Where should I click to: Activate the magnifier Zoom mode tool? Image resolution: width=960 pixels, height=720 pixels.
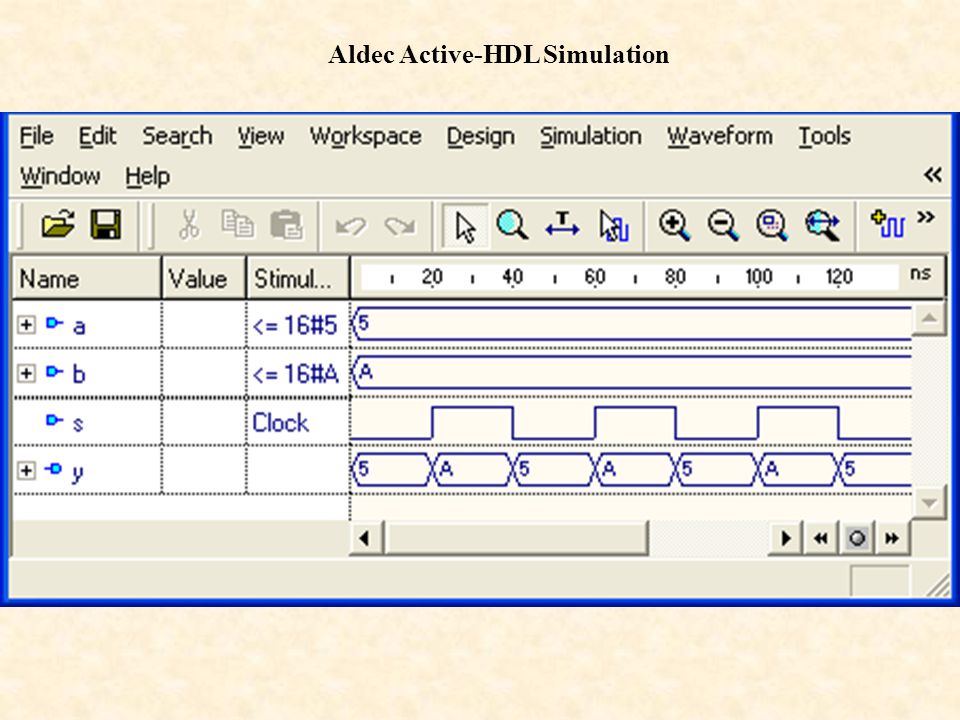point(512,225)
